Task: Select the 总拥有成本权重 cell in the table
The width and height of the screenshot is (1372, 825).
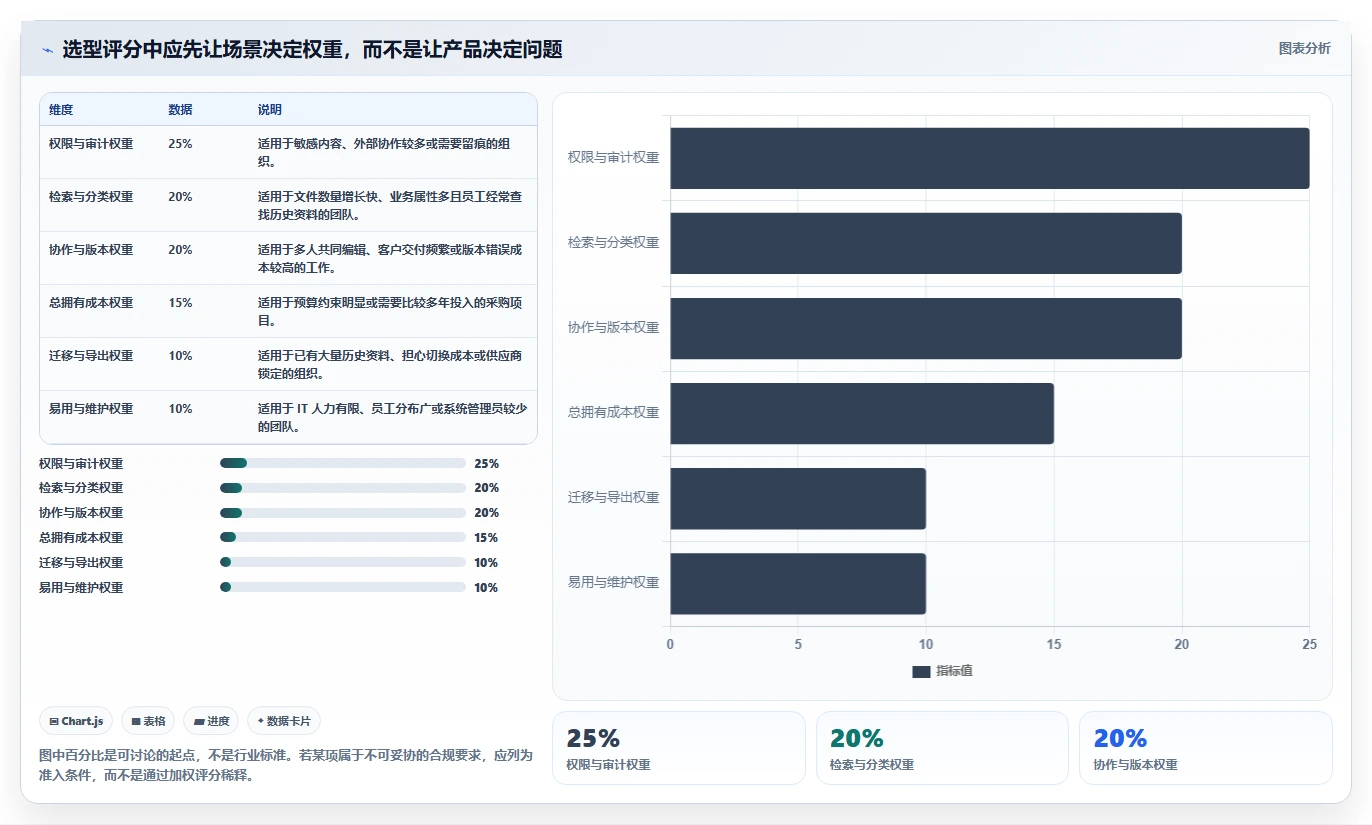Action: coord(91,303)
